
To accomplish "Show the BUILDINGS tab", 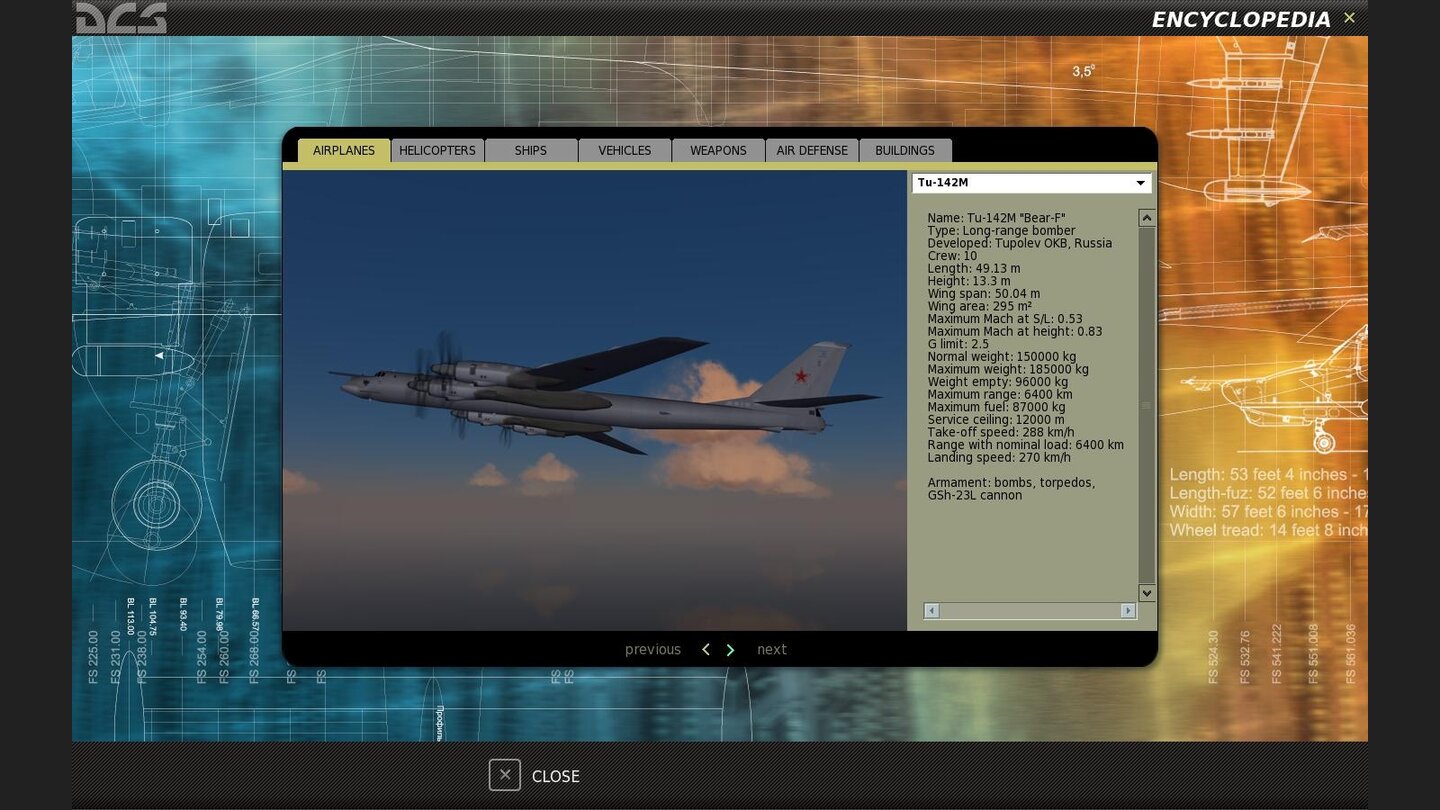I will pyautogui.click(x=905, y=151).
